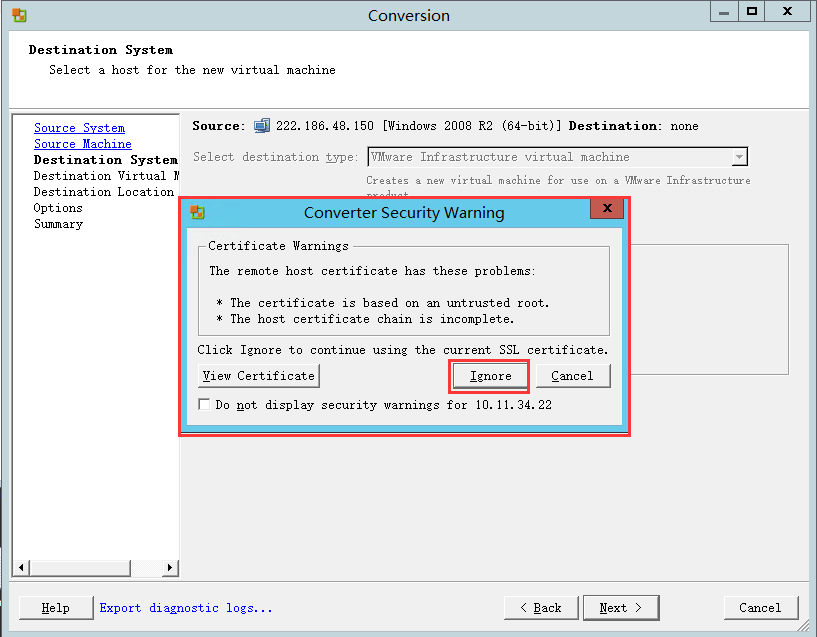
Task: Click the VMware Converter icon in the Conversion title bar
Action: 19,15
